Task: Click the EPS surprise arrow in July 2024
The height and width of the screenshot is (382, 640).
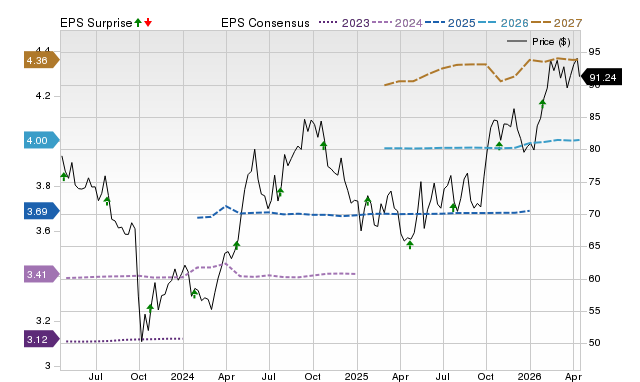Action: (x=280, y=192)
